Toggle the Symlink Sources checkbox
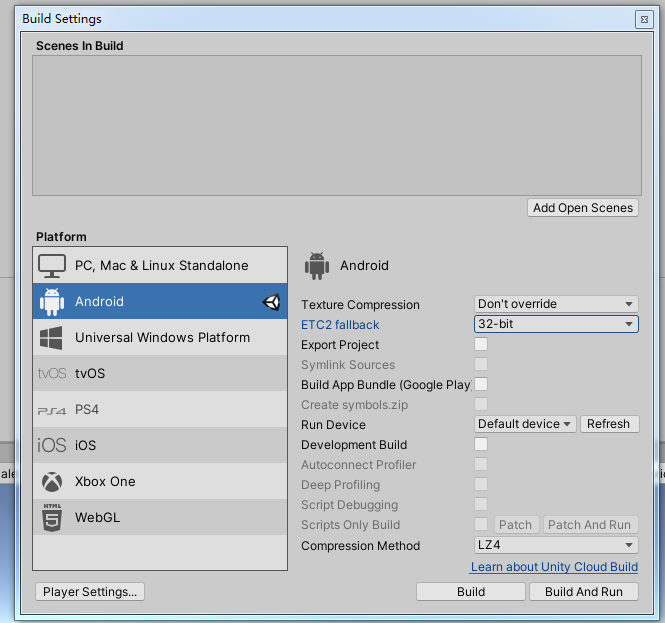 pos(481,364)
